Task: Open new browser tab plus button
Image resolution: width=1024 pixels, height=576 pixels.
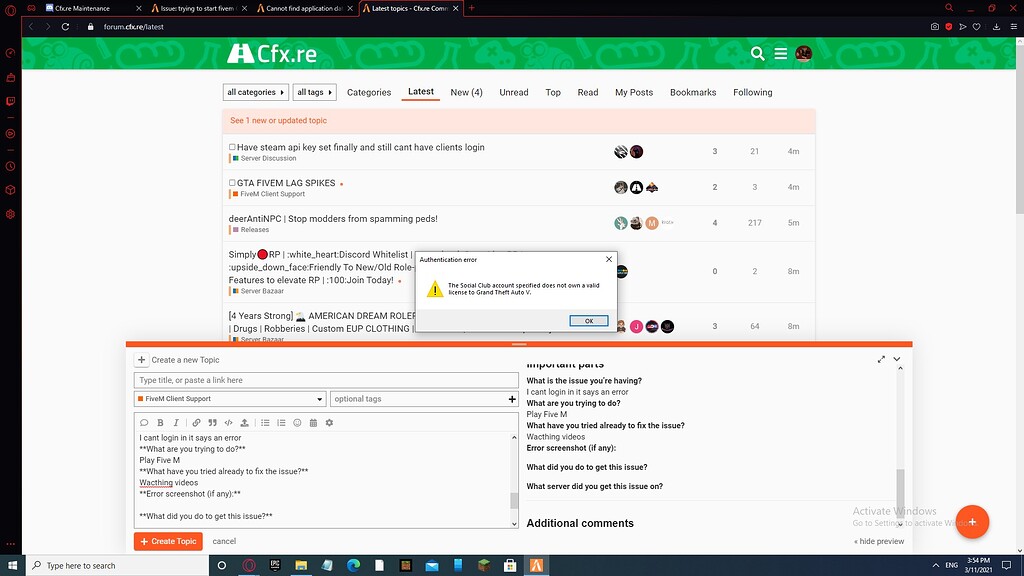Action: point(472,8)
